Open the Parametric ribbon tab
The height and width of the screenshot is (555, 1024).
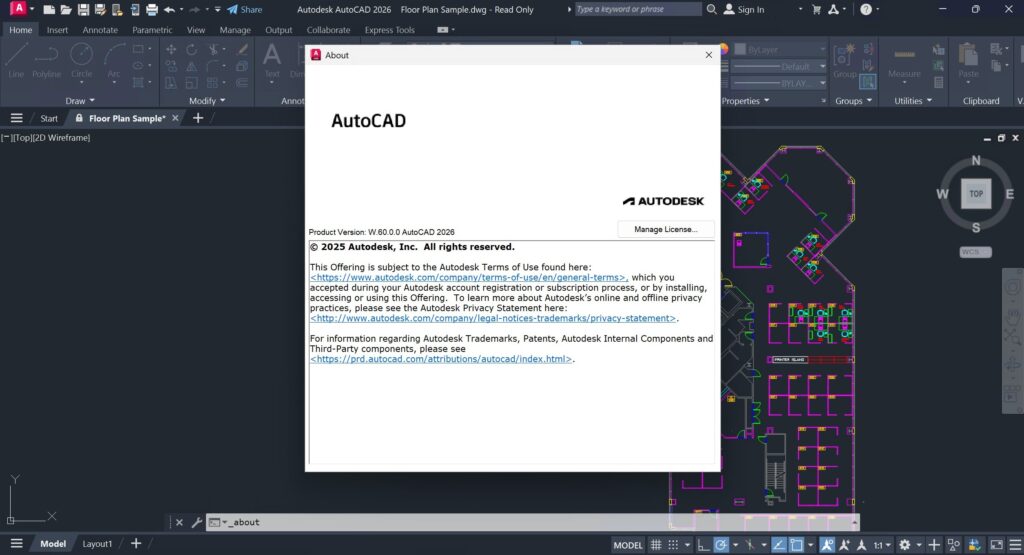pyautogui.click(x=152, y=30)
